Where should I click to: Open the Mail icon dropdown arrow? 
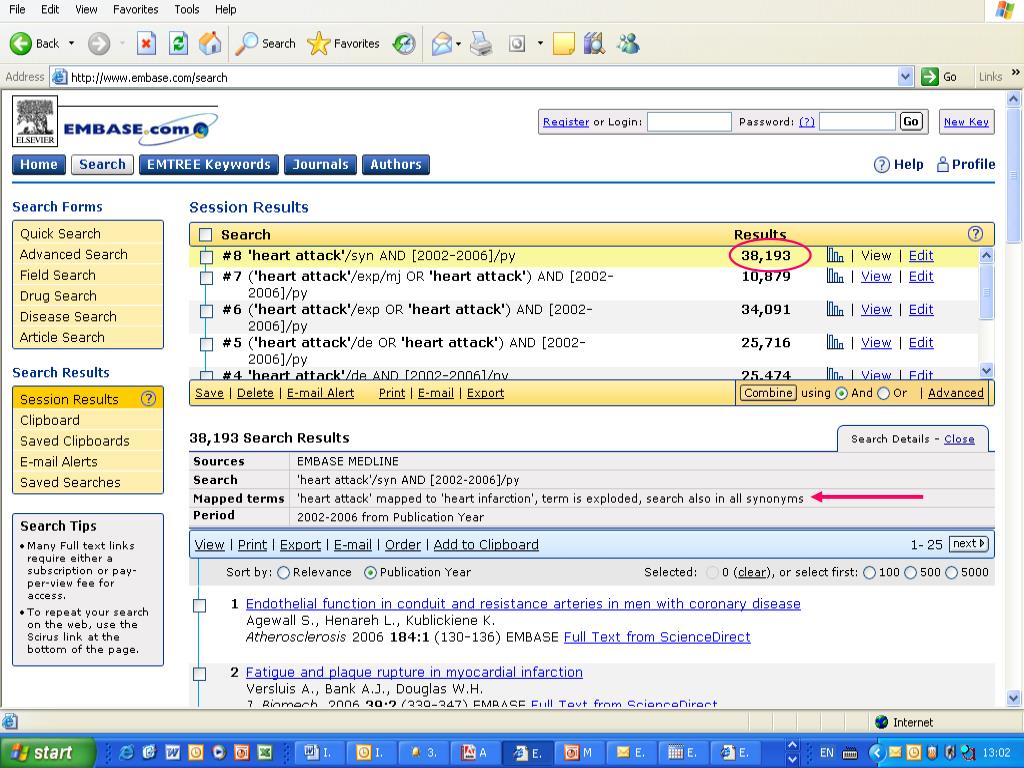point(458,44)
